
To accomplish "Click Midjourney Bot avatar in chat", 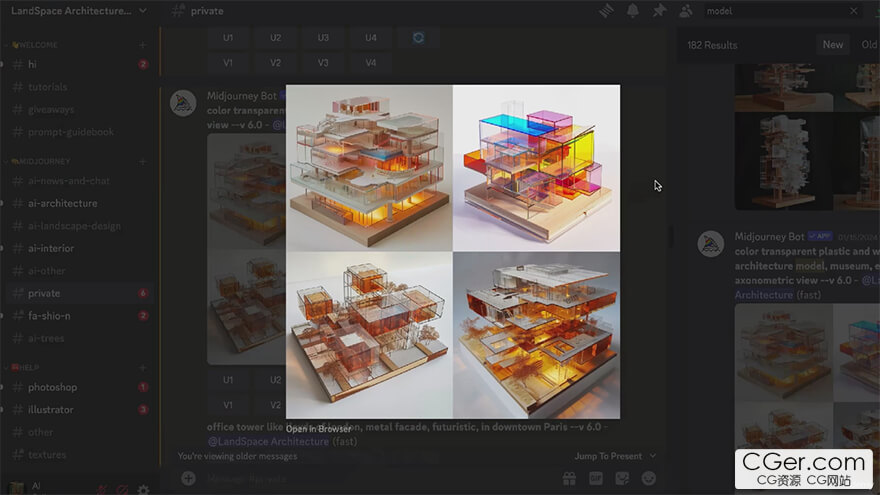I will click(x=184, y=103).
